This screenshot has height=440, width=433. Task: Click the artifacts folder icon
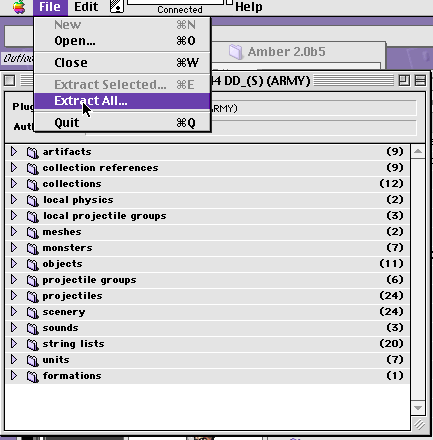pyautogui.click(x=32, y=152)
